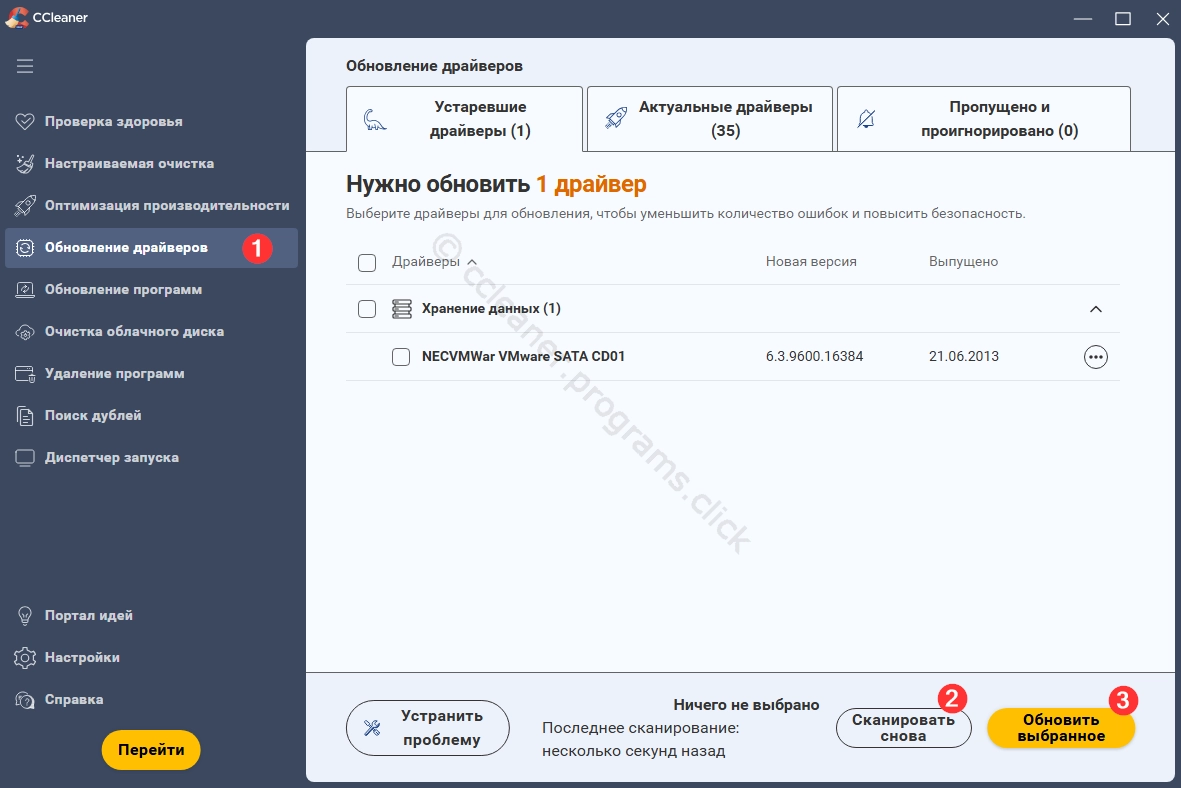Click the Поиск дублей sidebar icon
Screen dimensions: 1181x788
coord(25,416)
